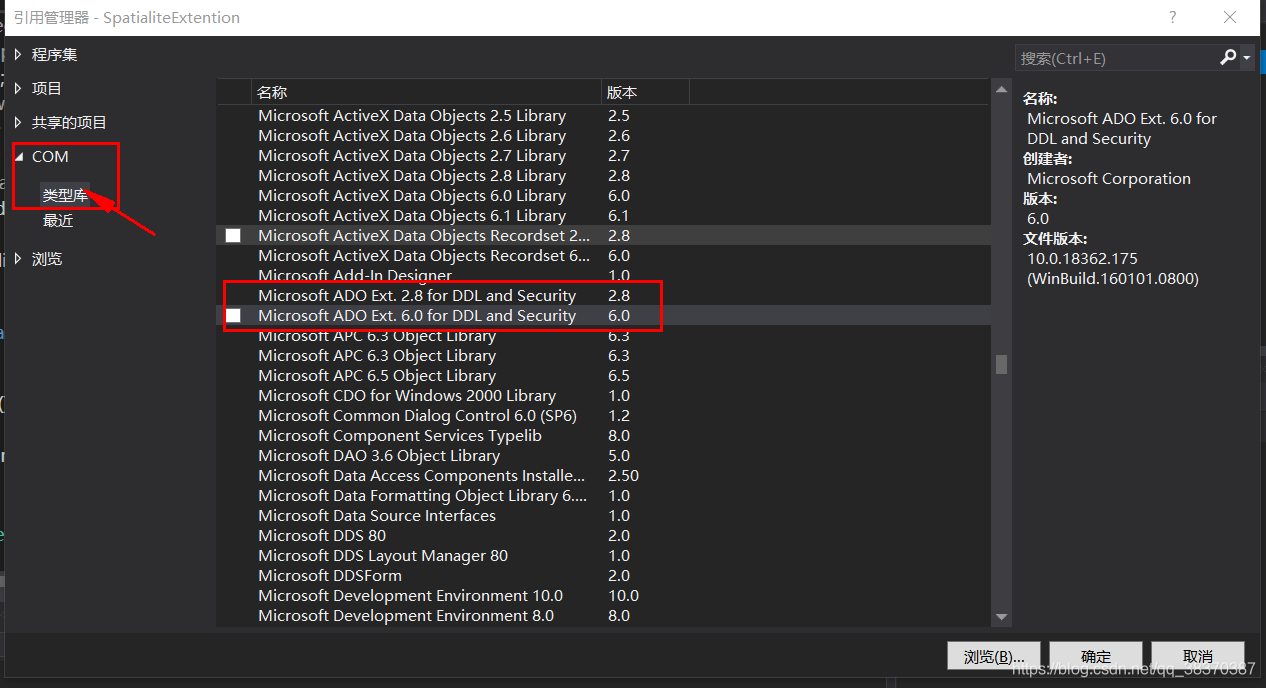This screenshot has height=688, width=1266.
Task: Select Microsoft Development Environment 8.0
Action: (x=604, y=616)
